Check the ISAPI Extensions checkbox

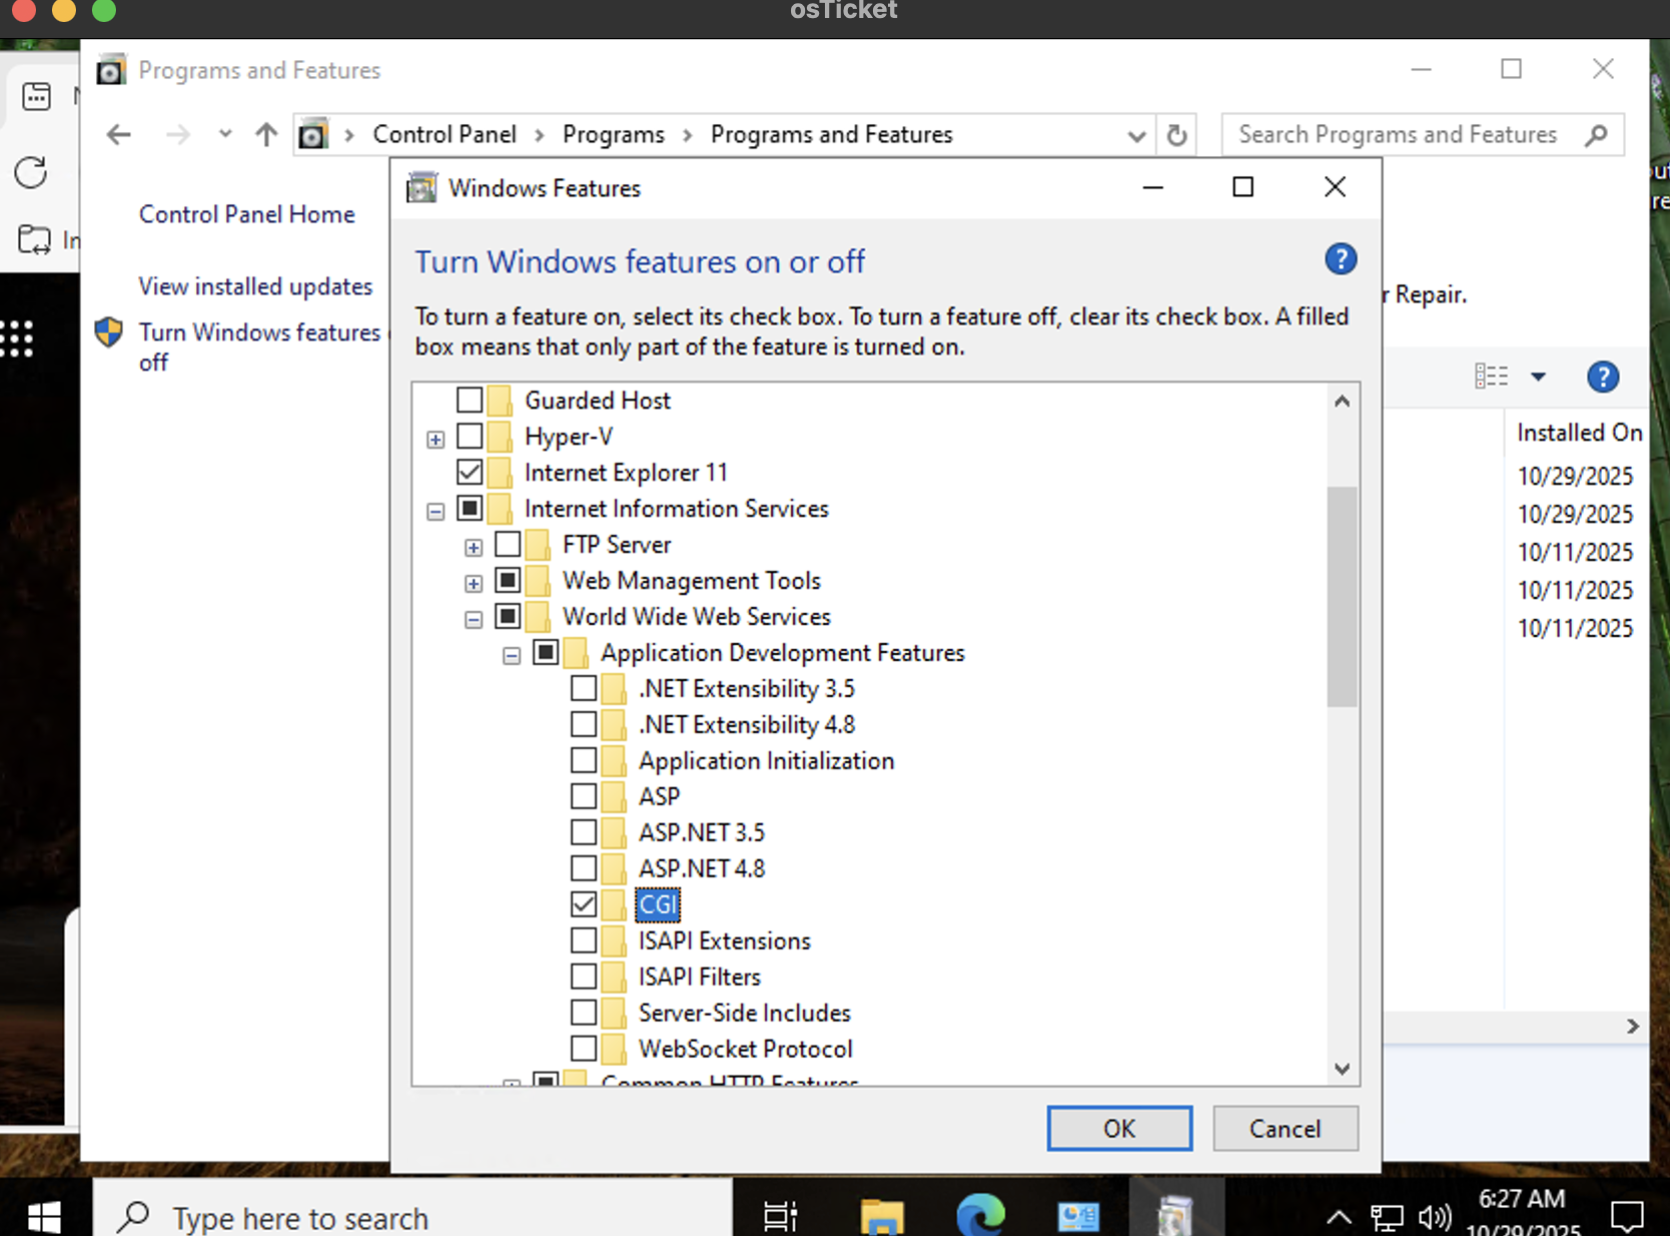583,940
